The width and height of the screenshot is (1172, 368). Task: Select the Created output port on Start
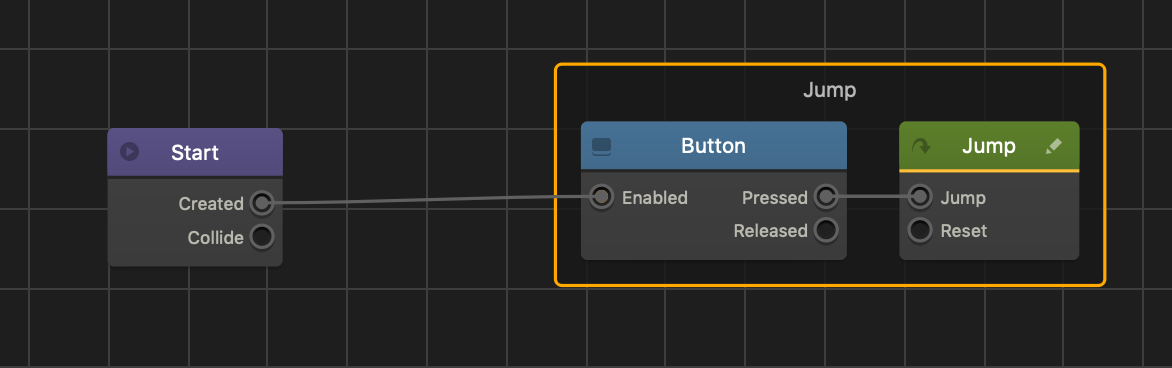(262, 203)
